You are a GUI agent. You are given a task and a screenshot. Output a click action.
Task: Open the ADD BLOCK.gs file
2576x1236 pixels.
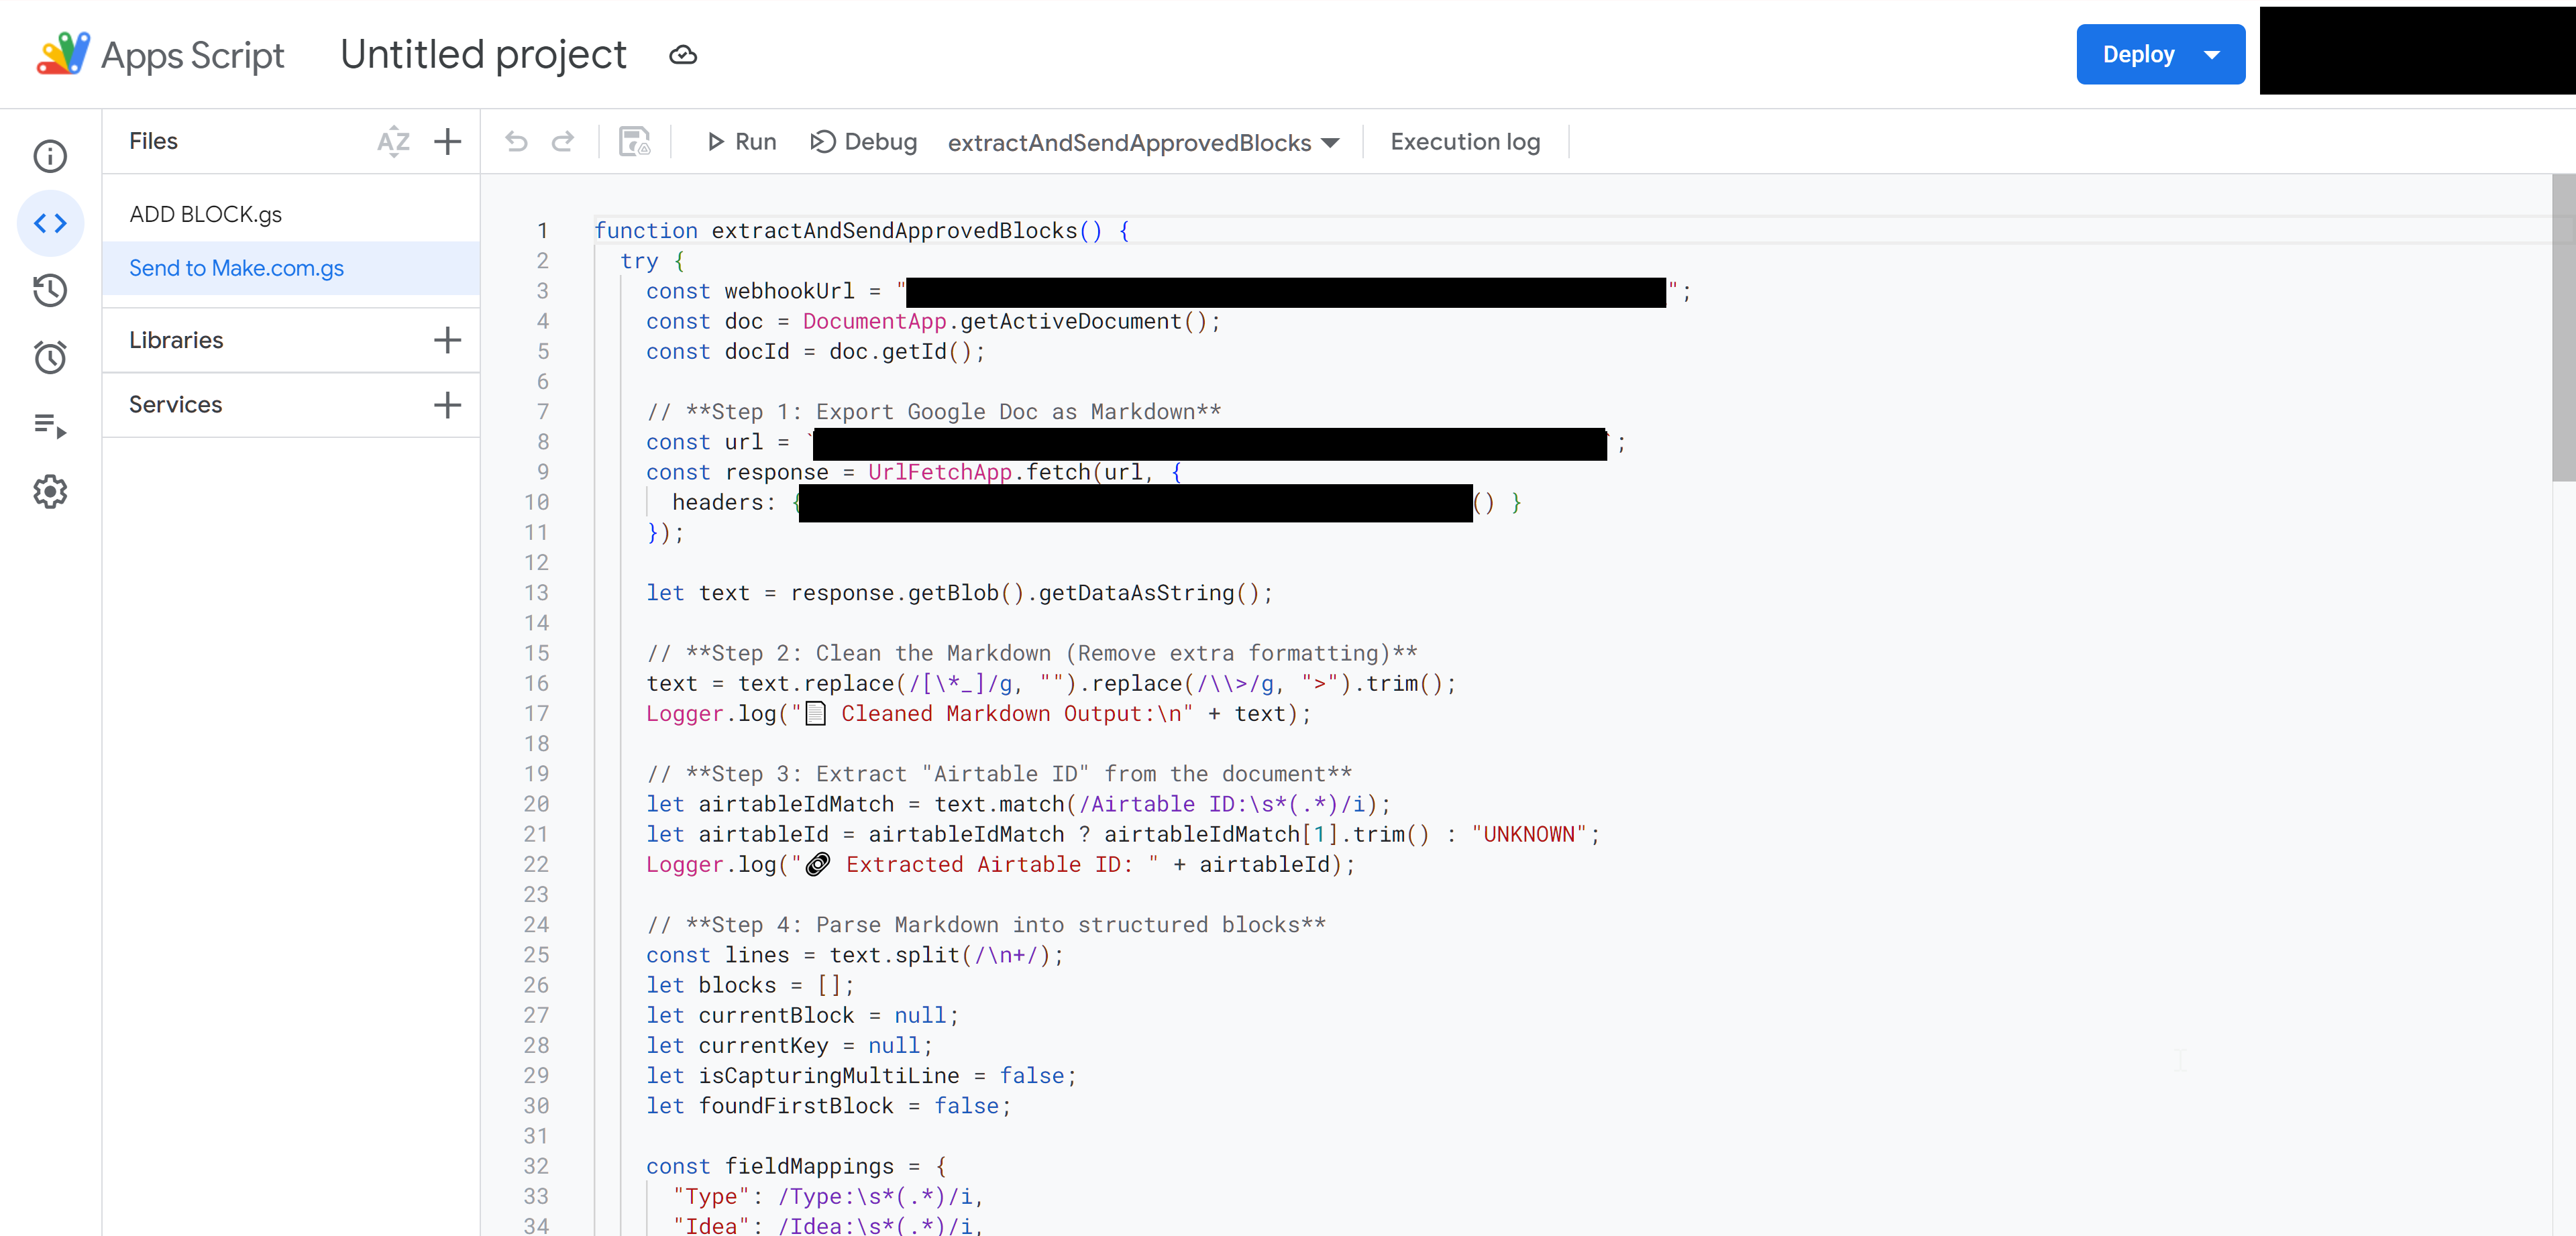coord(206,214)
